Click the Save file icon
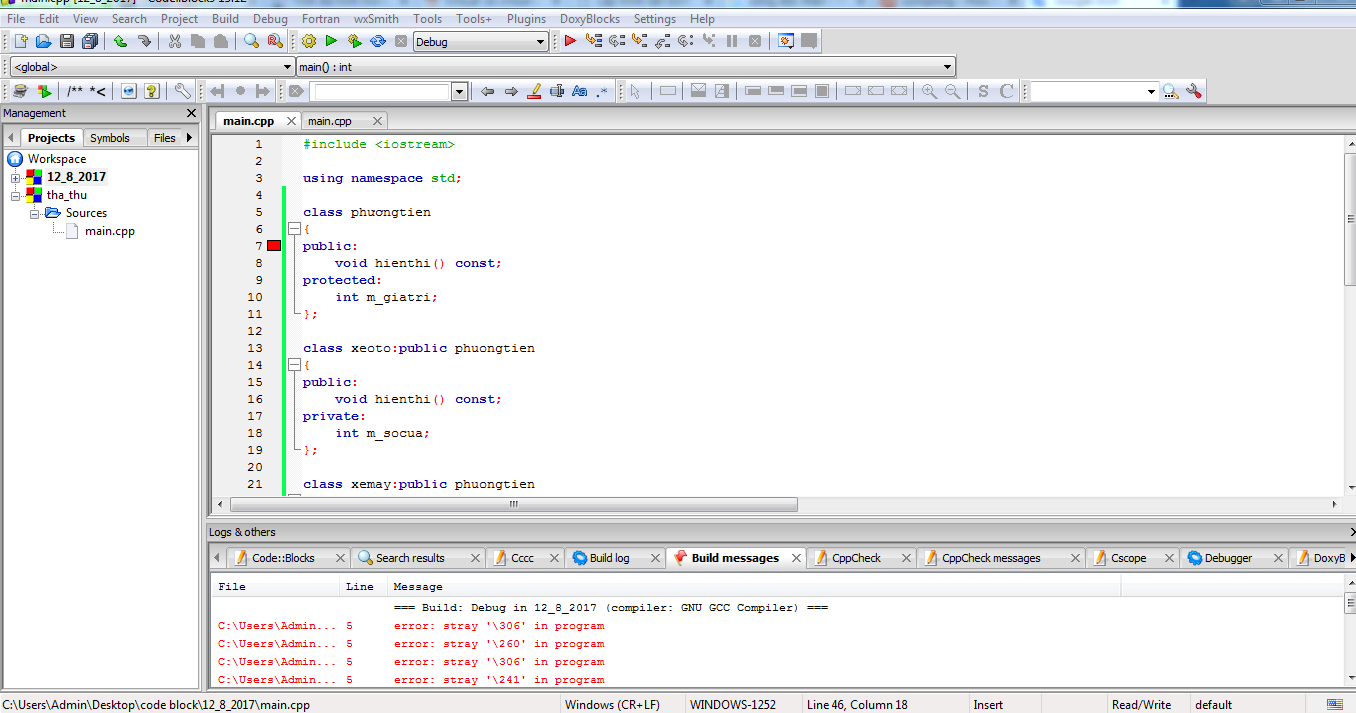Viewport: 1356px width, 713px height. [67, 41]
